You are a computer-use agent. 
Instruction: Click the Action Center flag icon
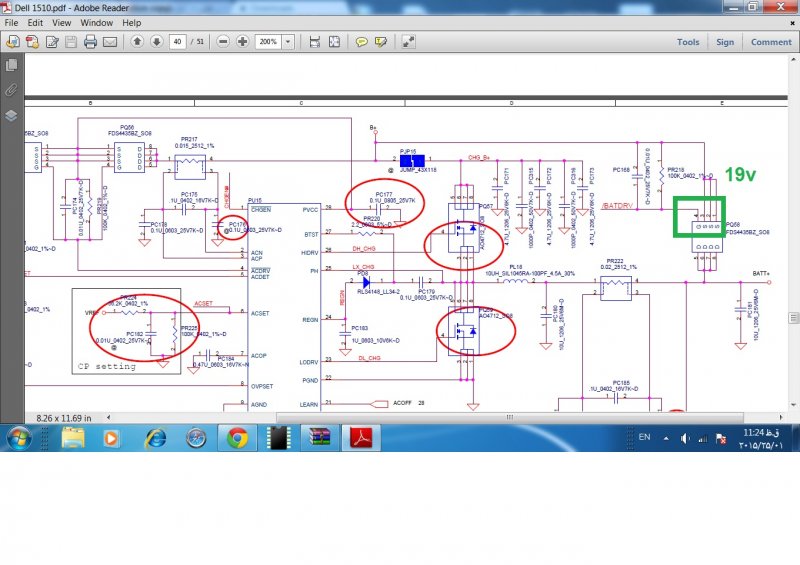coord(721,438)
